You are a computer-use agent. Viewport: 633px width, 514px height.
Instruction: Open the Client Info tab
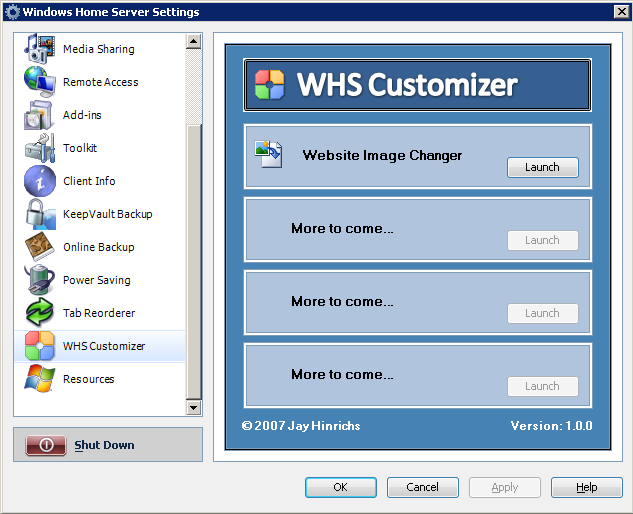pos(89,181)
